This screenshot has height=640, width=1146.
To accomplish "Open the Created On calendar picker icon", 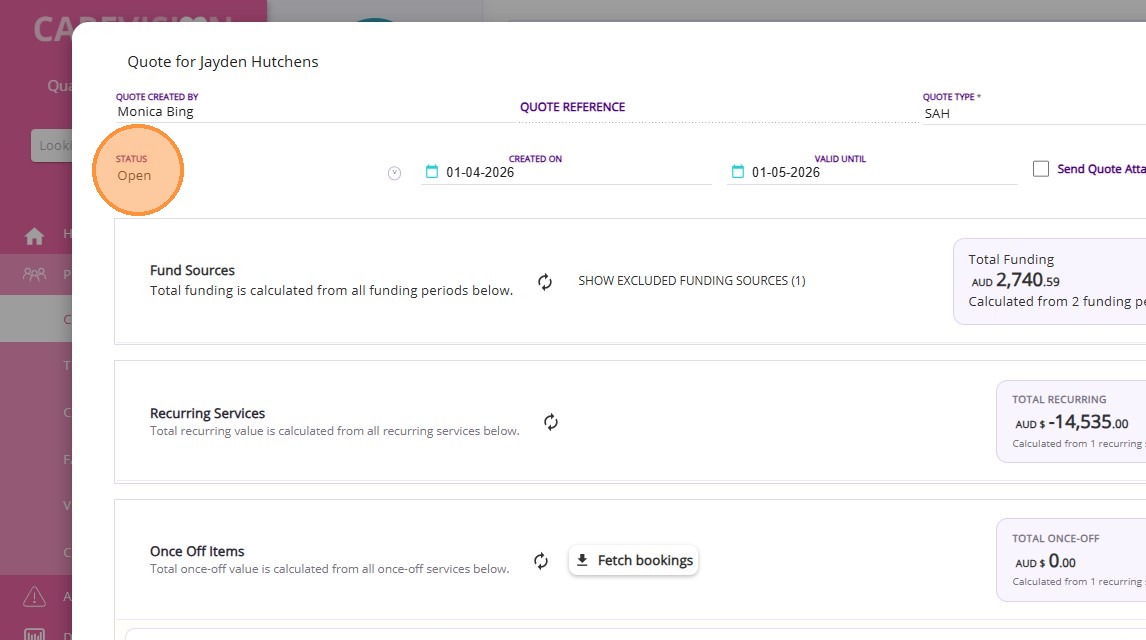I will coord(432,172).
